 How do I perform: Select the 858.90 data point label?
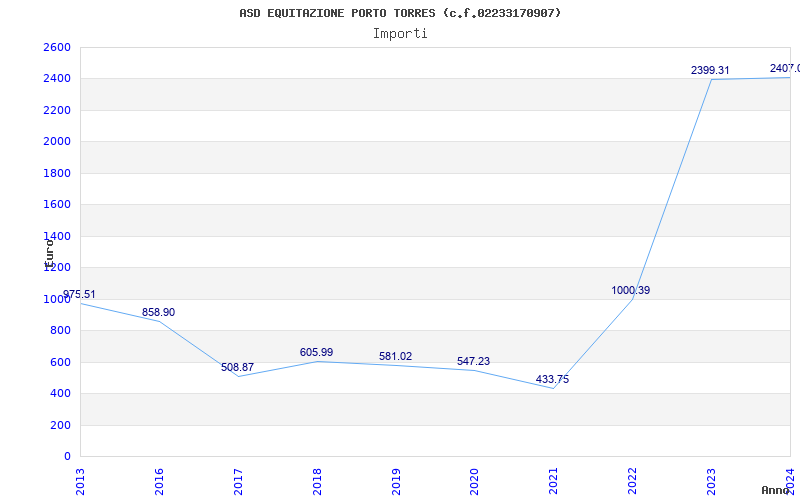click(158, 312)
